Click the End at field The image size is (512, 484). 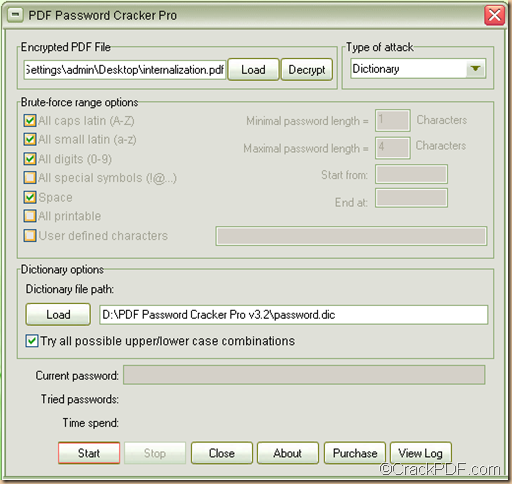coord(411,198)
